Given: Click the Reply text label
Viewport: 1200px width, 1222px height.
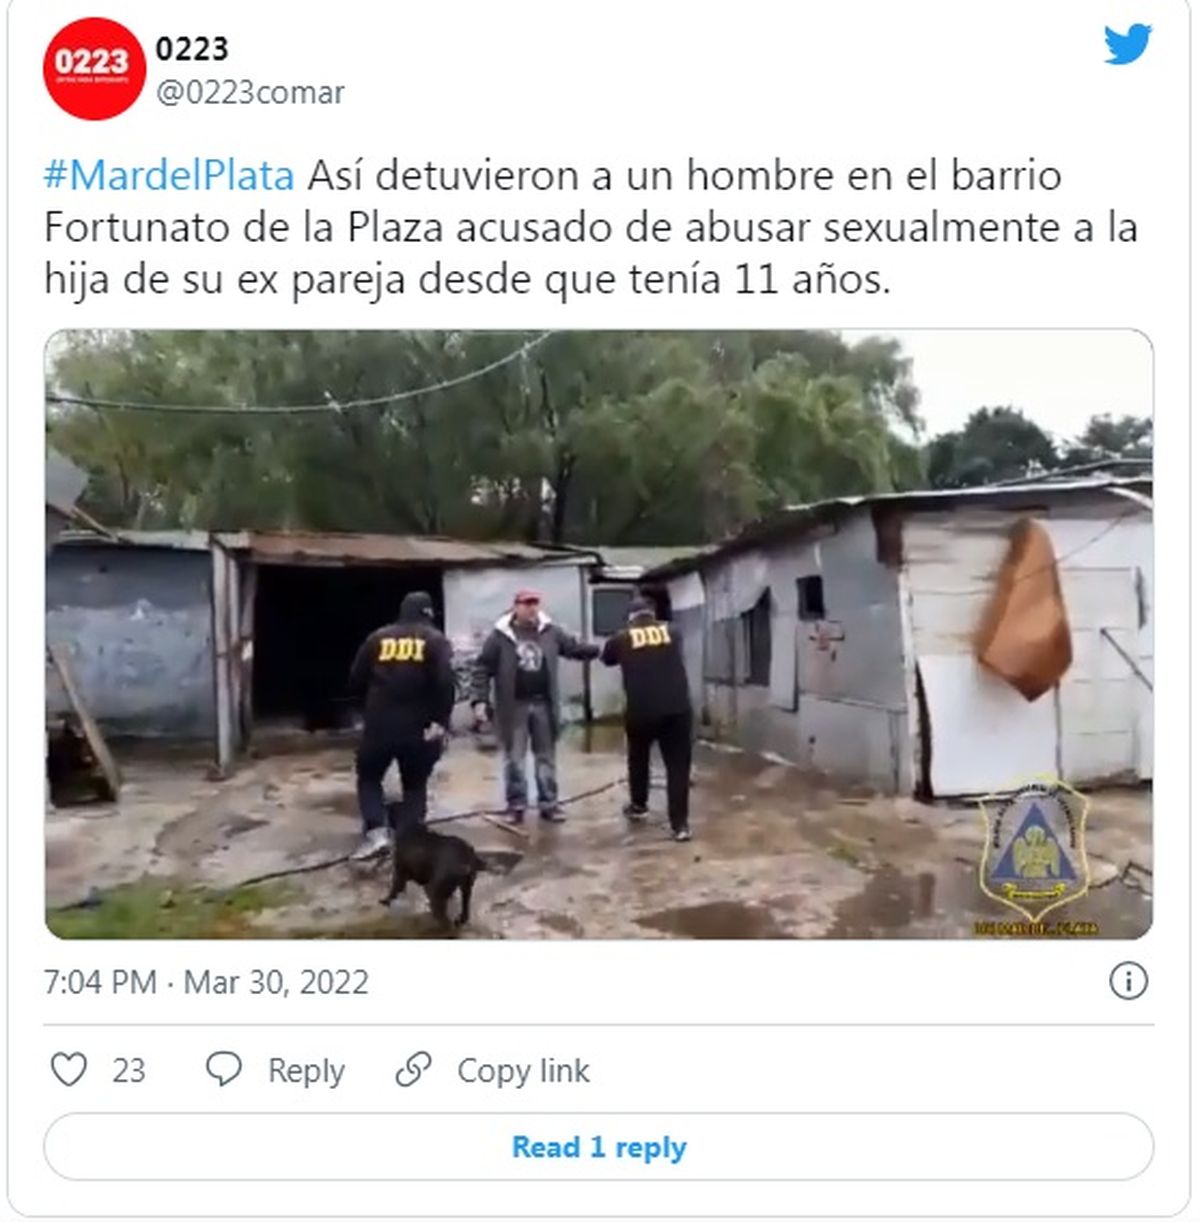Looking at the screenshot, I should (306, 1071).
